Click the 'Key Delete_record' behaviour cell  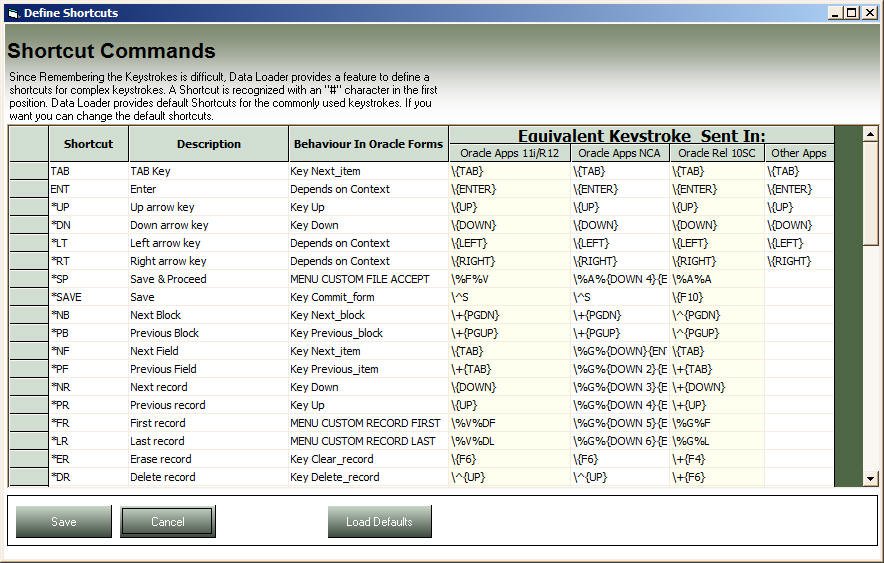coord(369,478)
